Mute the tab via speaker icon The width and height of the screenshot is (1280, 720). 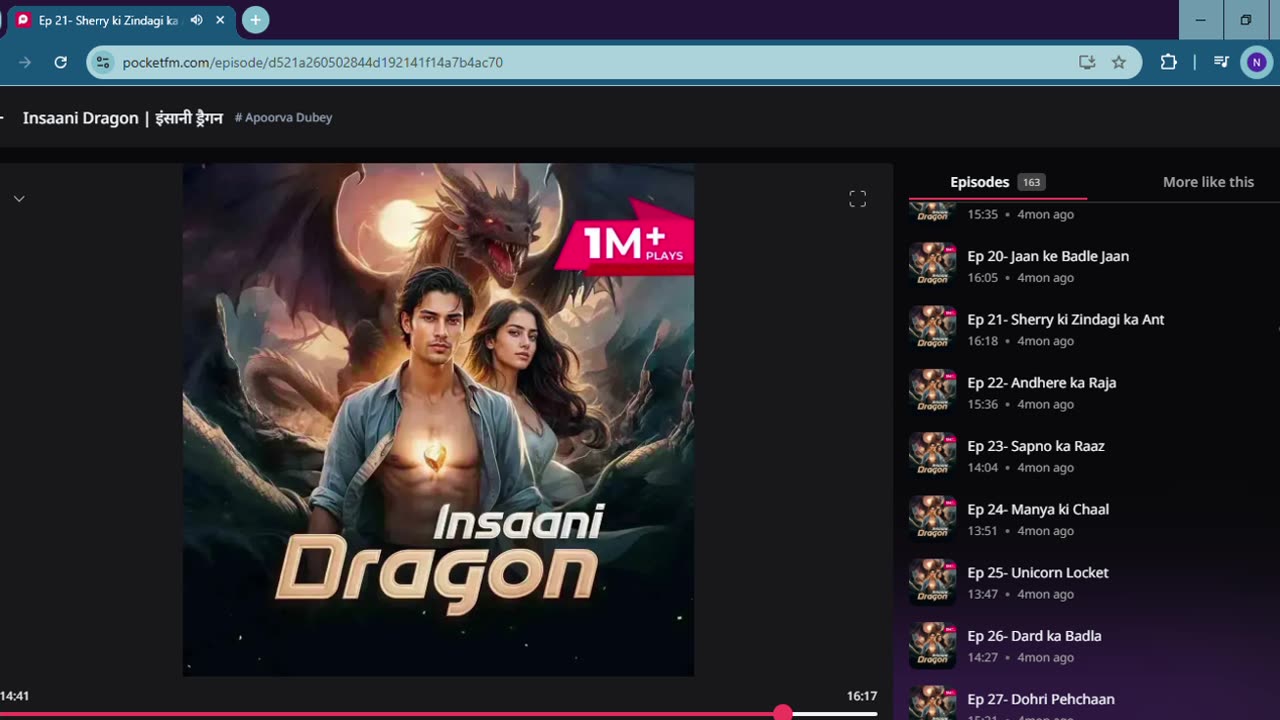pyautogui.click(x=196, y=20)
